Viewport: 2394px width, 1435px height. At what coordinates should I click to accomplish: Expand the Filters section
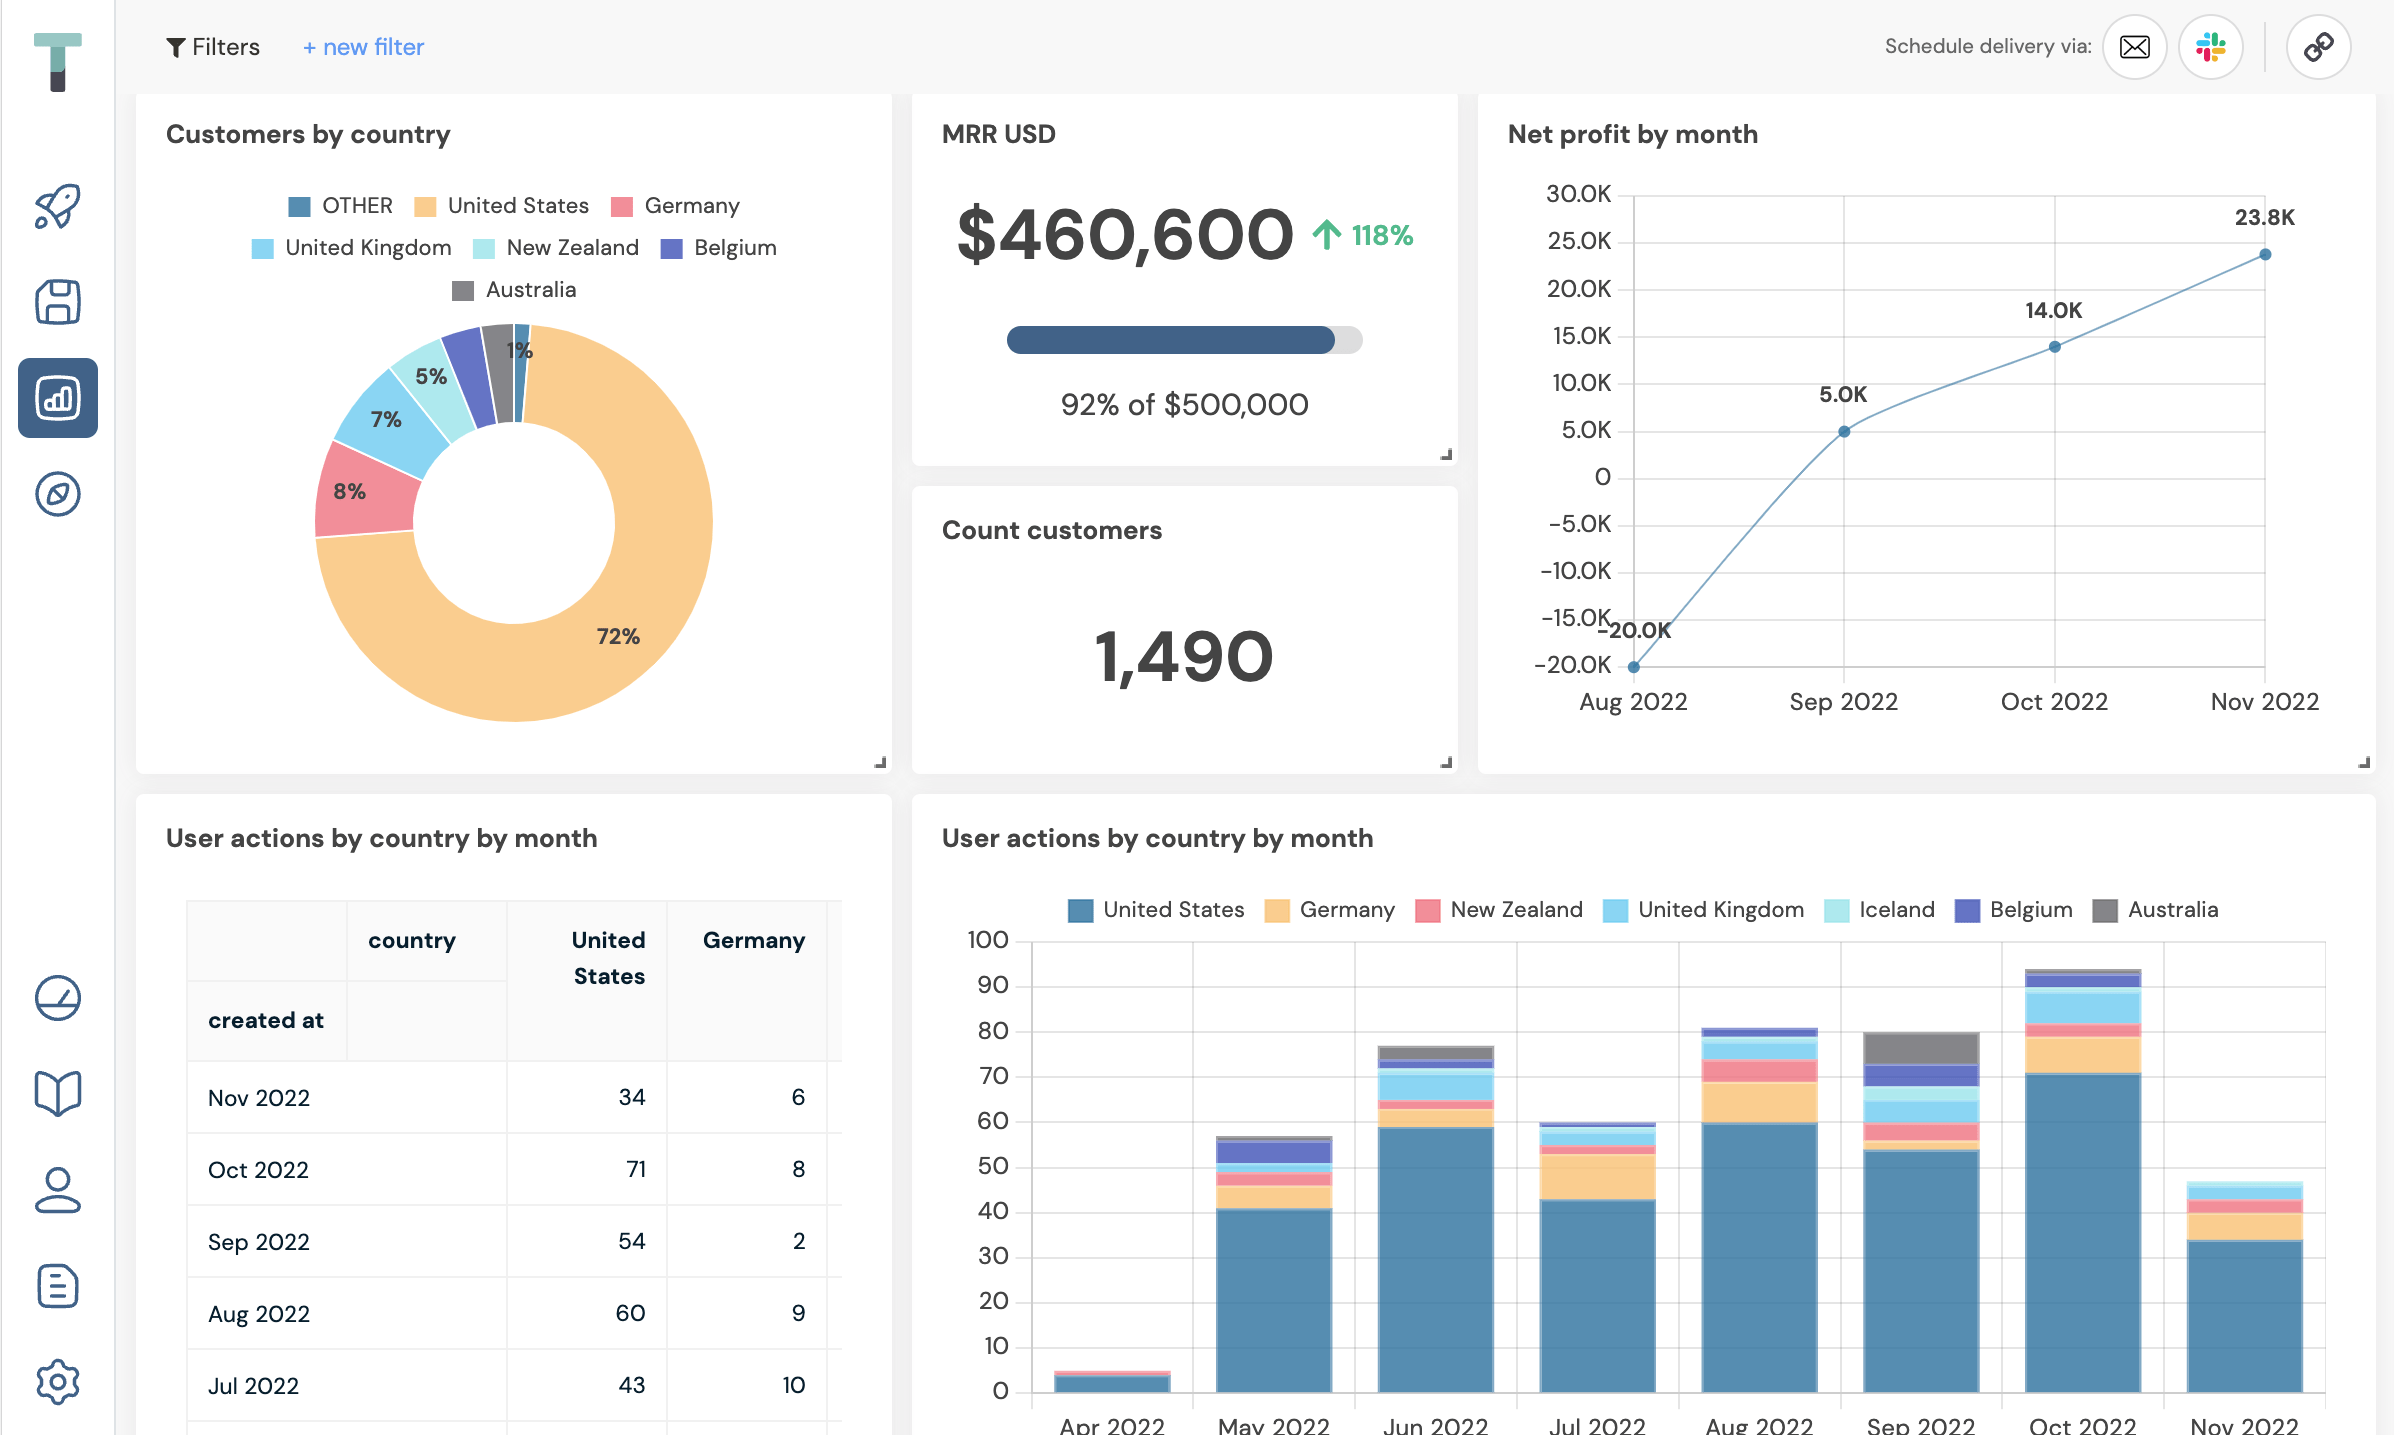(212, 47)
